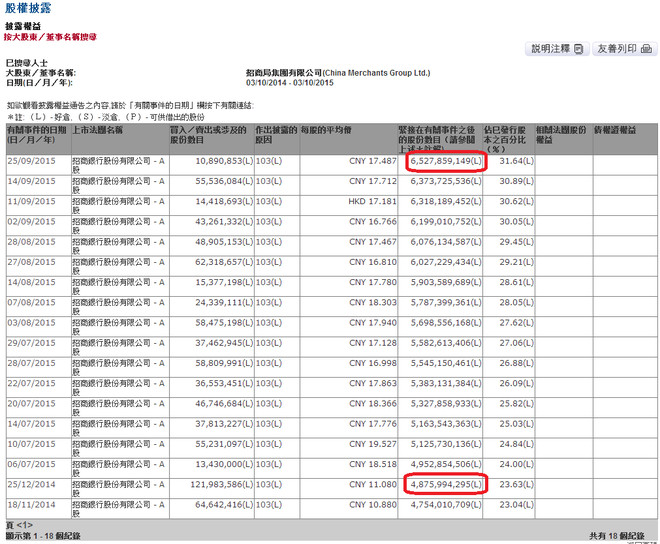Open the 18/11/2014 event date link
This screenshot has width=660, height=544.
[x=31, y=504]
